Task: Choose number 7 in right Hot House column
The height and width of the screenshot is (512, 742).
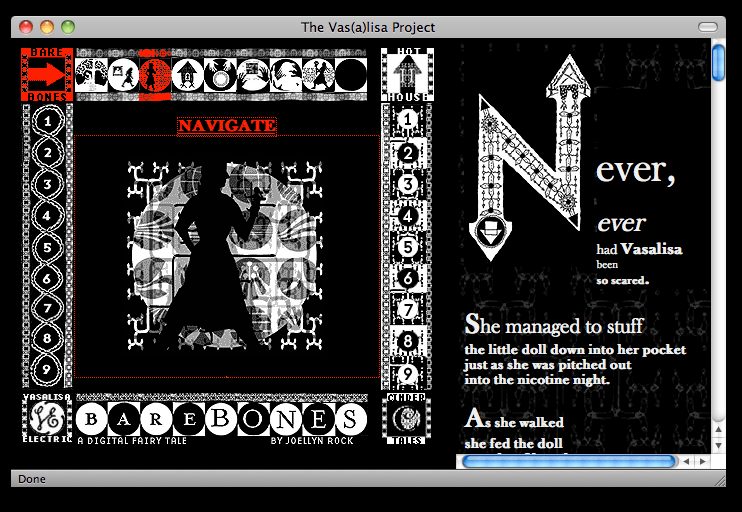Action: pyautogui.click(x=407, y=309)
